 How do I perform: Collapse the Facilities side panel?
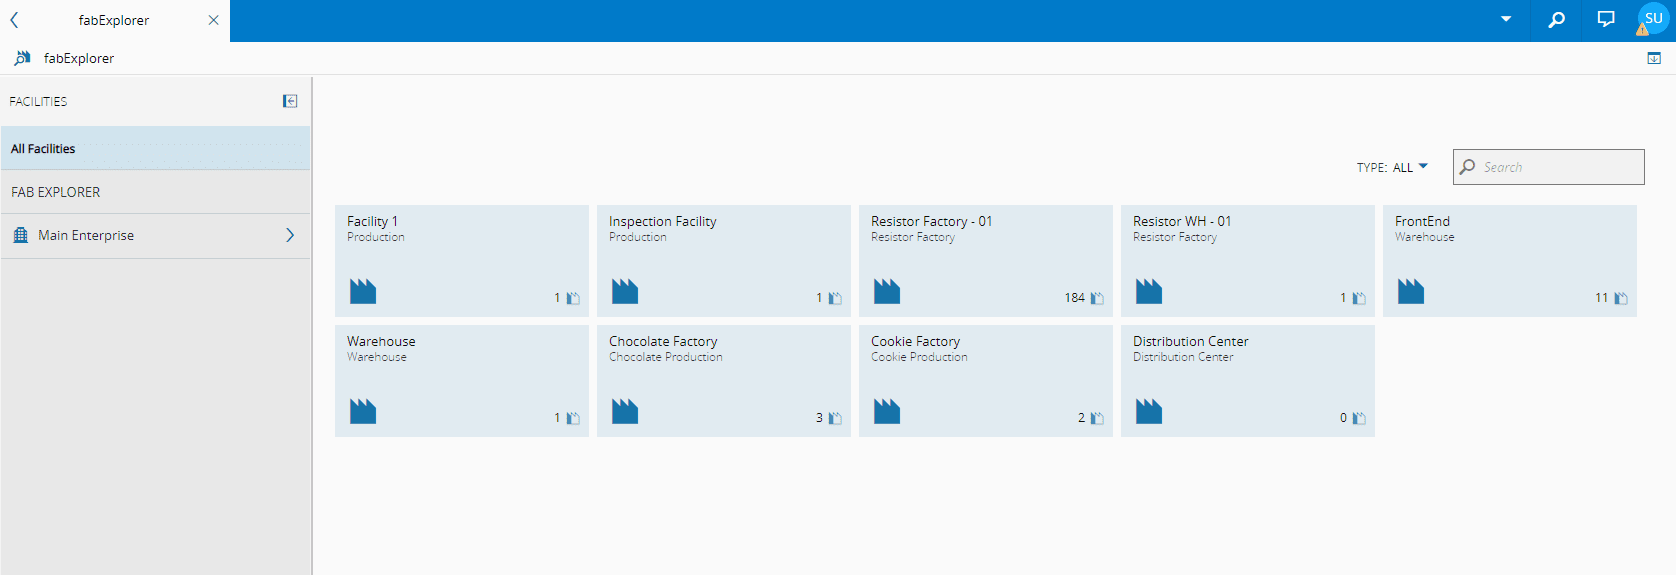coord(290,101)
